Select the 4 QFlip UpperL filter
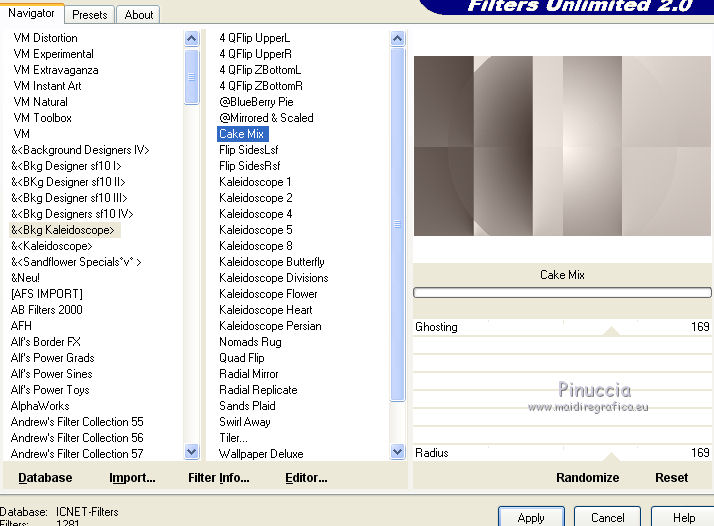 point(255,38)
